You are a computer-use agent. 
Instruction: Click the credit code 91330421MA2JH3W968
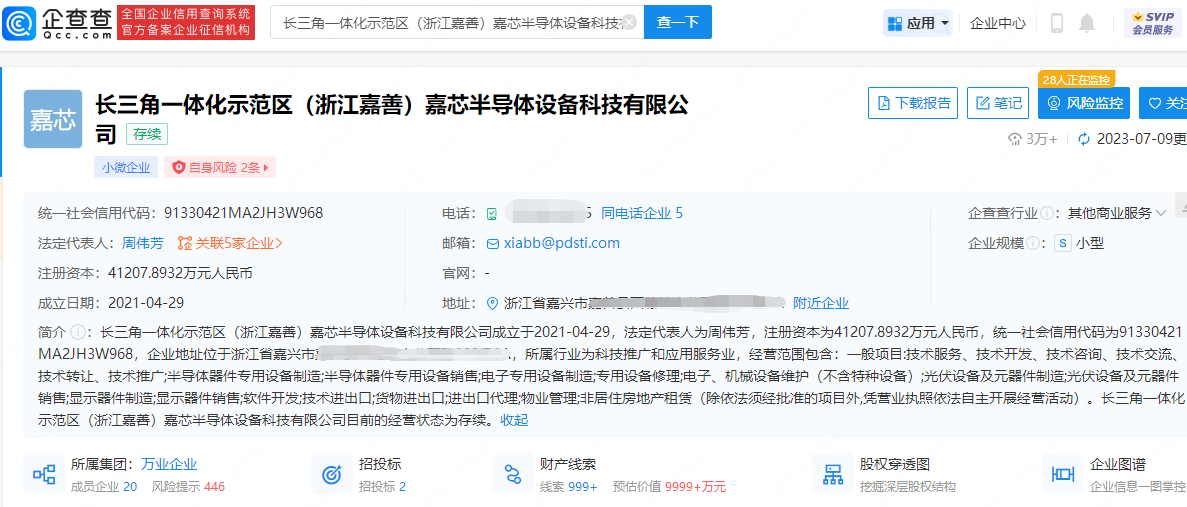244,213
